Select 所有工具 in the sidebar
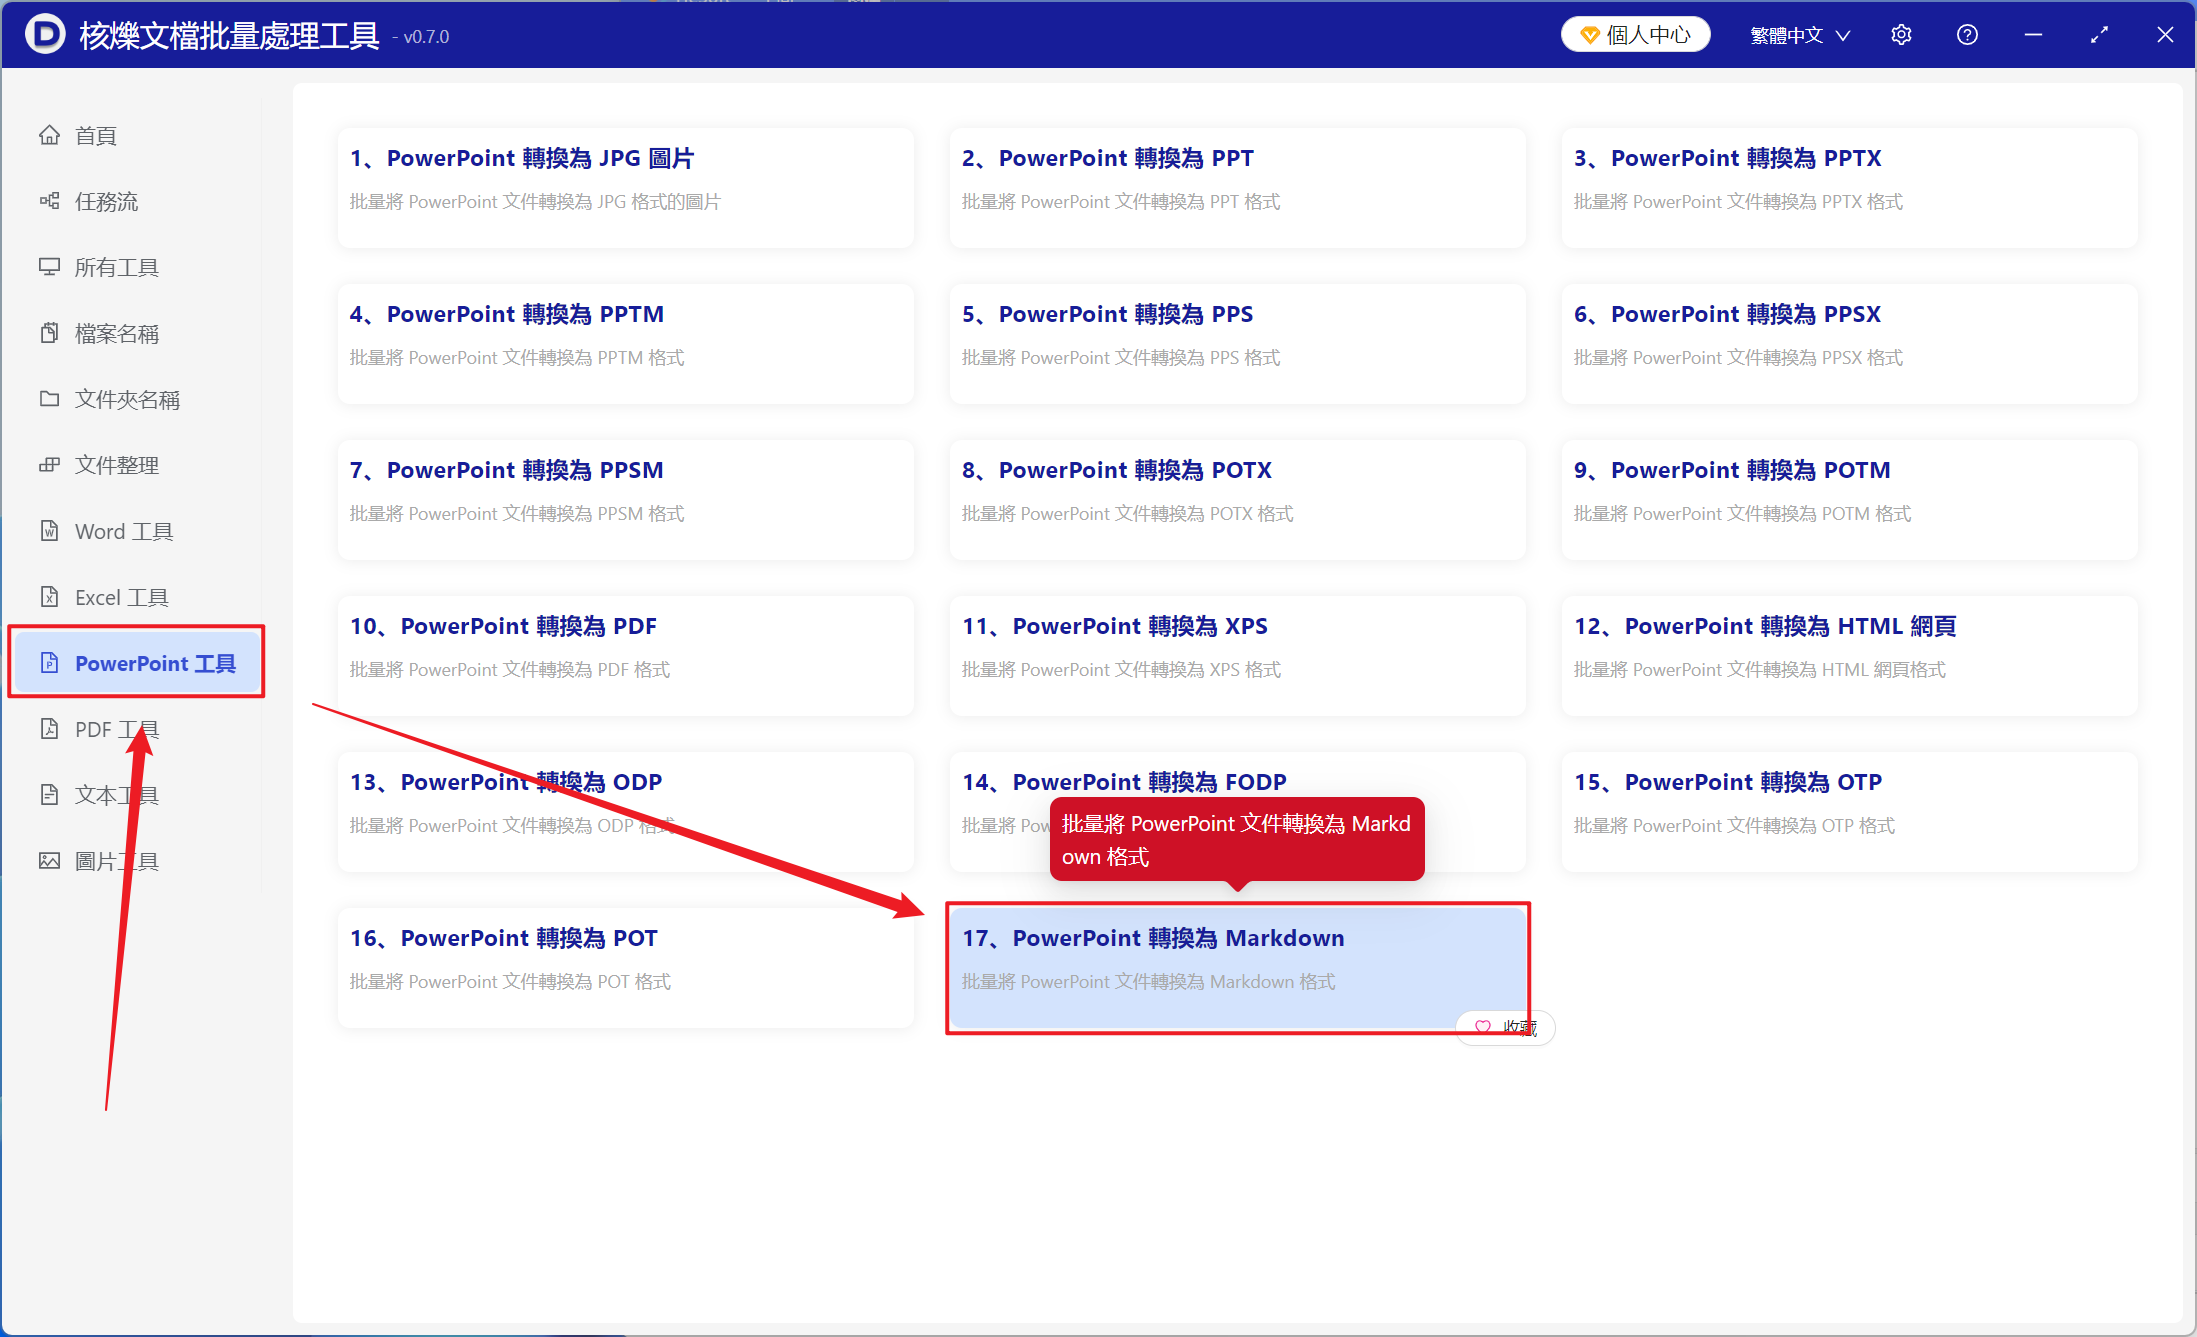The width and height of the screenshot is (2197, 1337). (x=139, y=267)
